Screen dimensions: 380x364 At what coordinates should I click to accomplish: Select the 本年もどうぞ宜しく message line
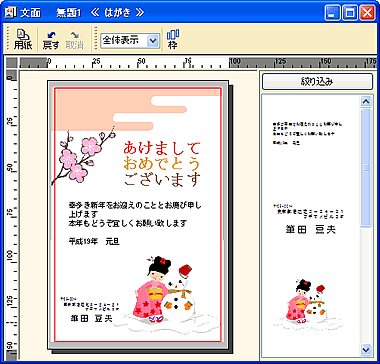point(127,223)
